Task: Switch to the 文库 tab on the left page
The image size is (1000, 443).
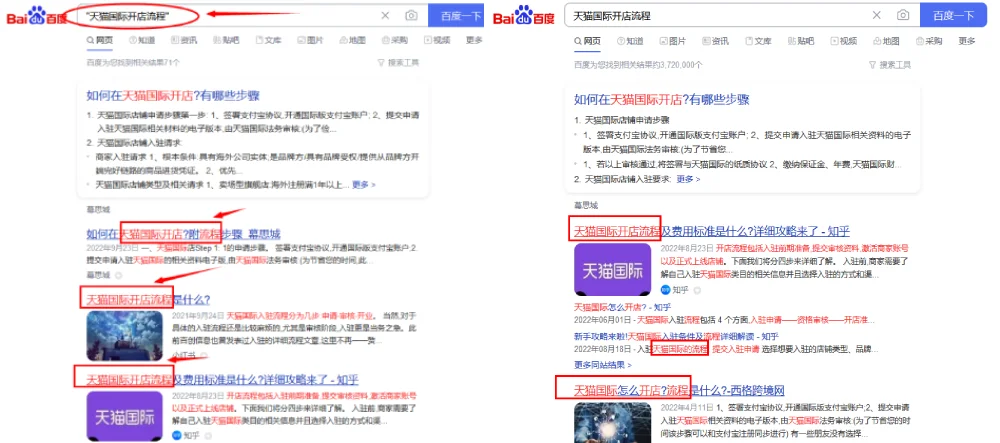Action: point(268,40)
